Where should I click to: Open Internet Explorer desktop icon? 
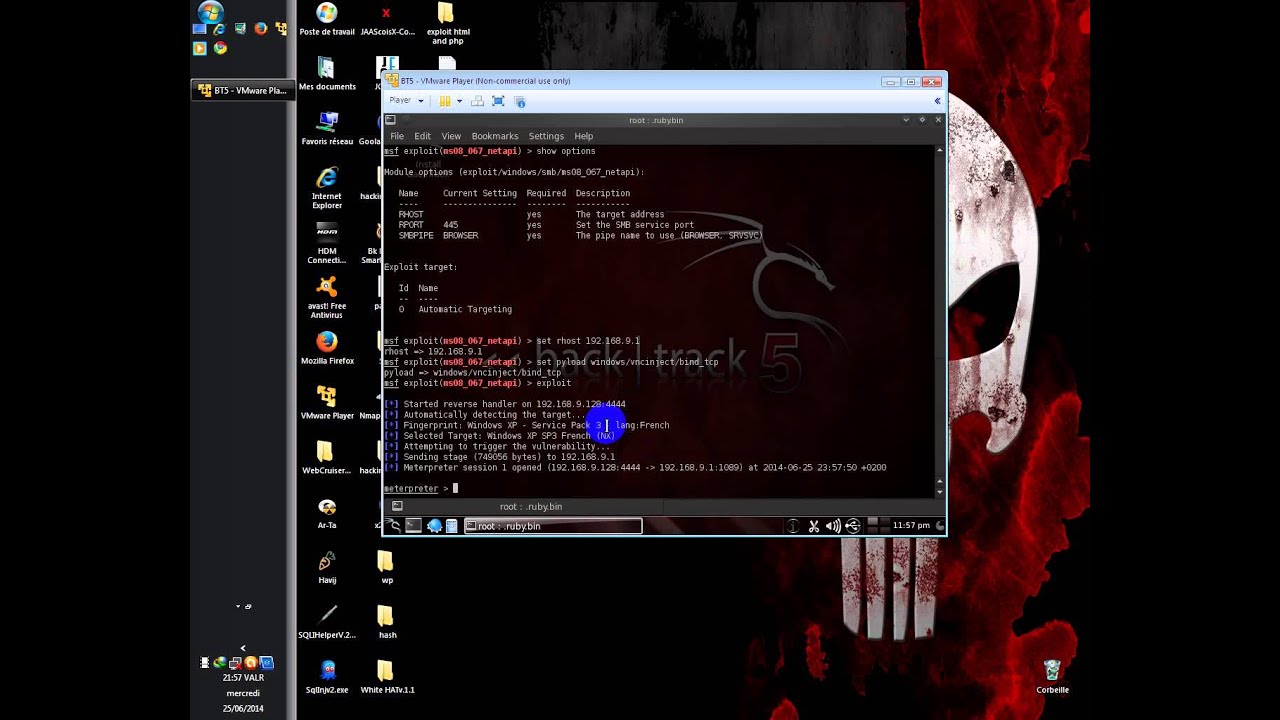[x=327, y=188]
